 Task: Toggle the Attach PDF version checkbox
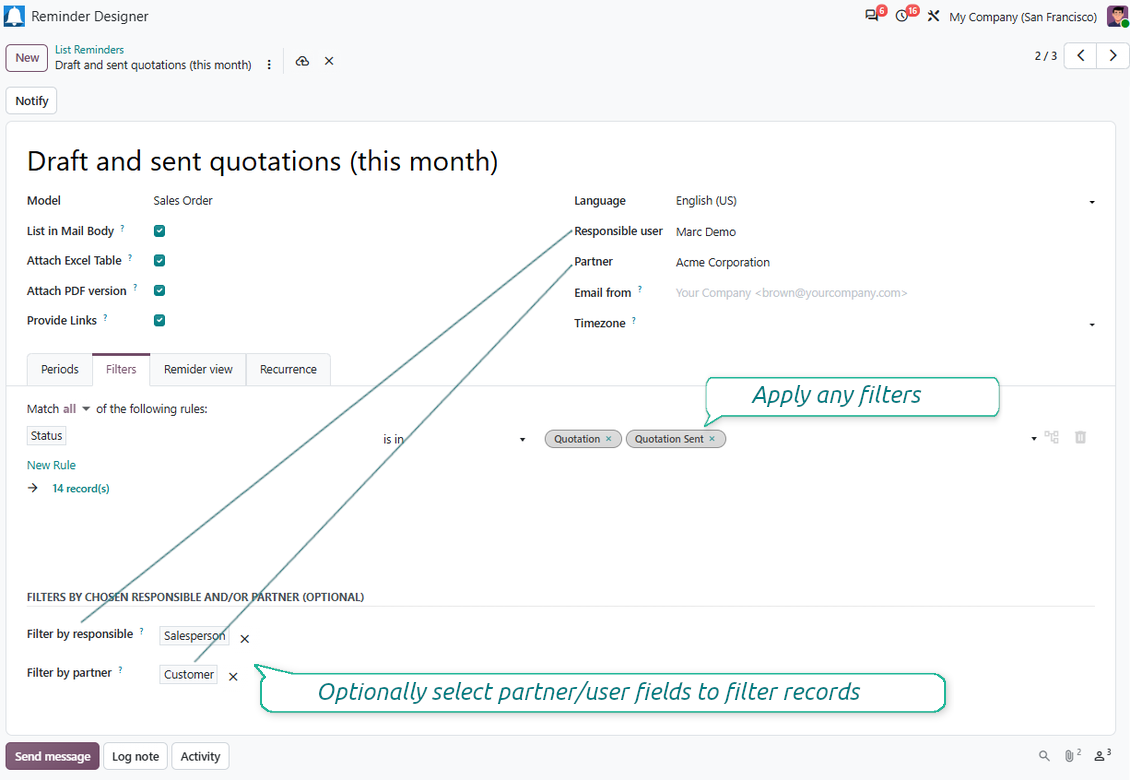click(x=159, y=291)
